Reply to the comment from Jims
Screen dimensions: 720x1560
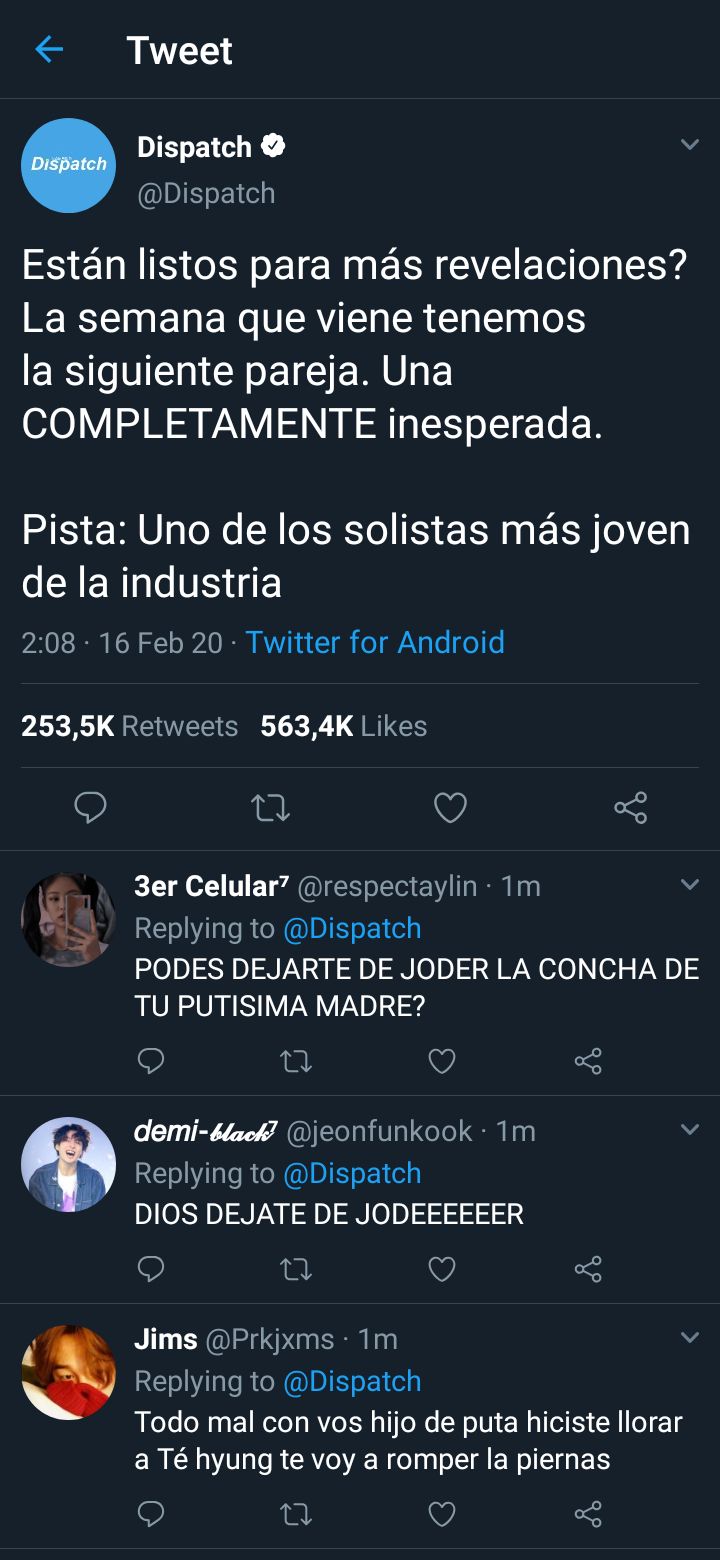(x=150, y=1514)
